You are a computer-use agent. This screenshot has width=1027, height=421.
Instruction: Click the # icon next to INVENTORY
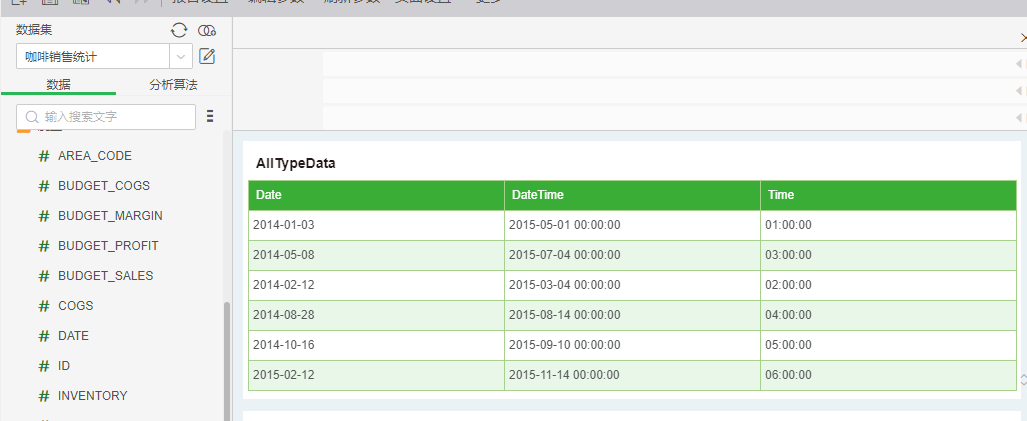(x=44, y=396)
